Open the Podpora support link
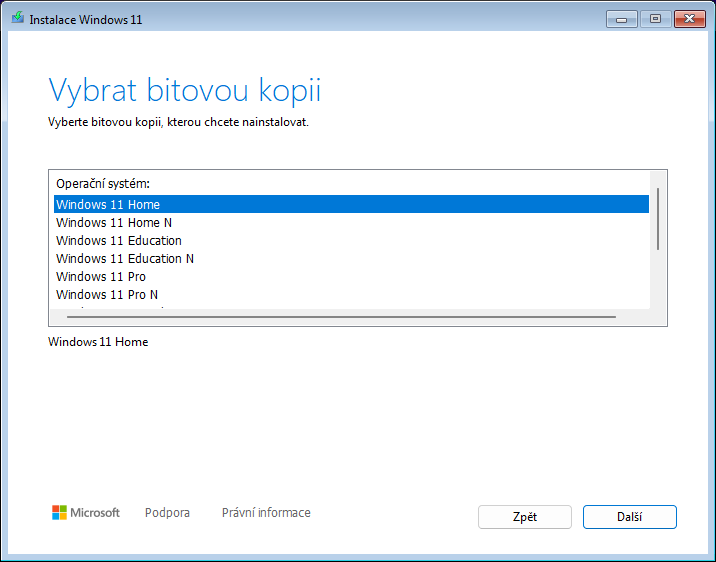 click(x=167, y=513)
